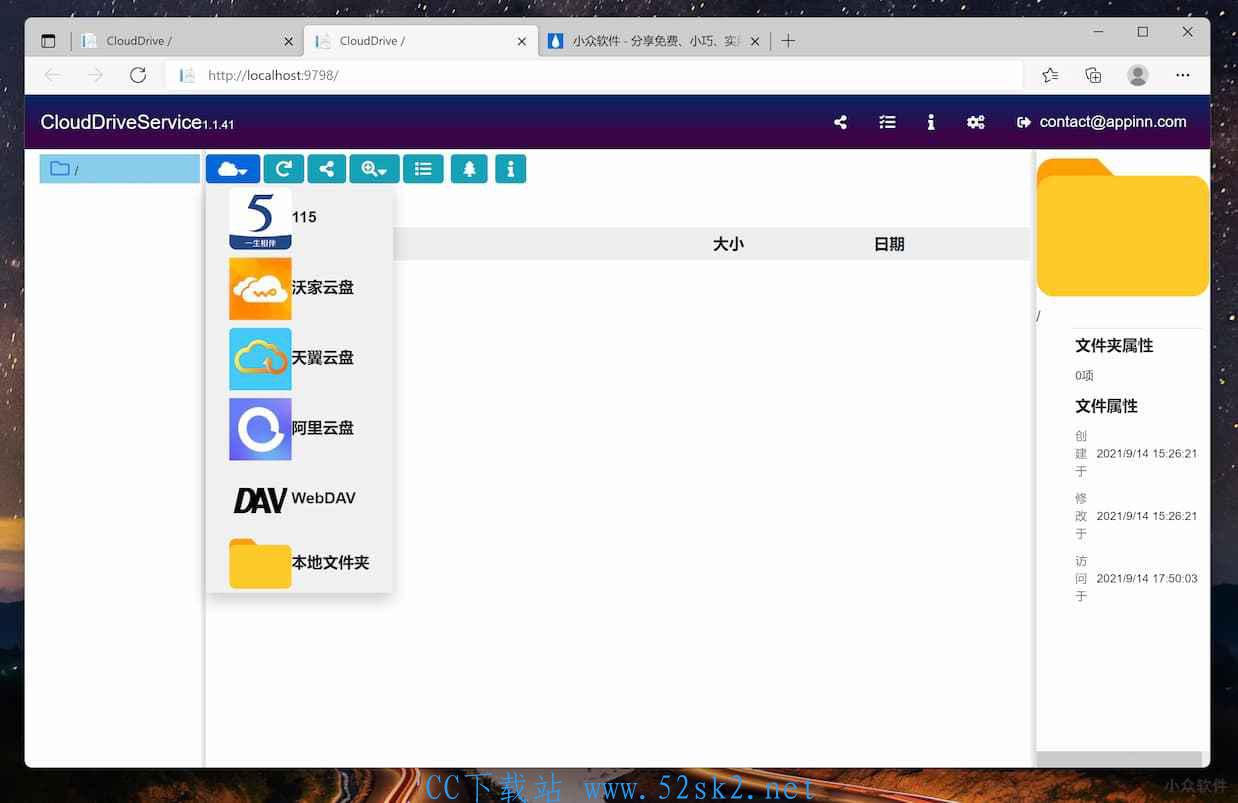Click the browser forward arrow
The height and width of the screenshot is (803, 1238).
tap(95, 75)
